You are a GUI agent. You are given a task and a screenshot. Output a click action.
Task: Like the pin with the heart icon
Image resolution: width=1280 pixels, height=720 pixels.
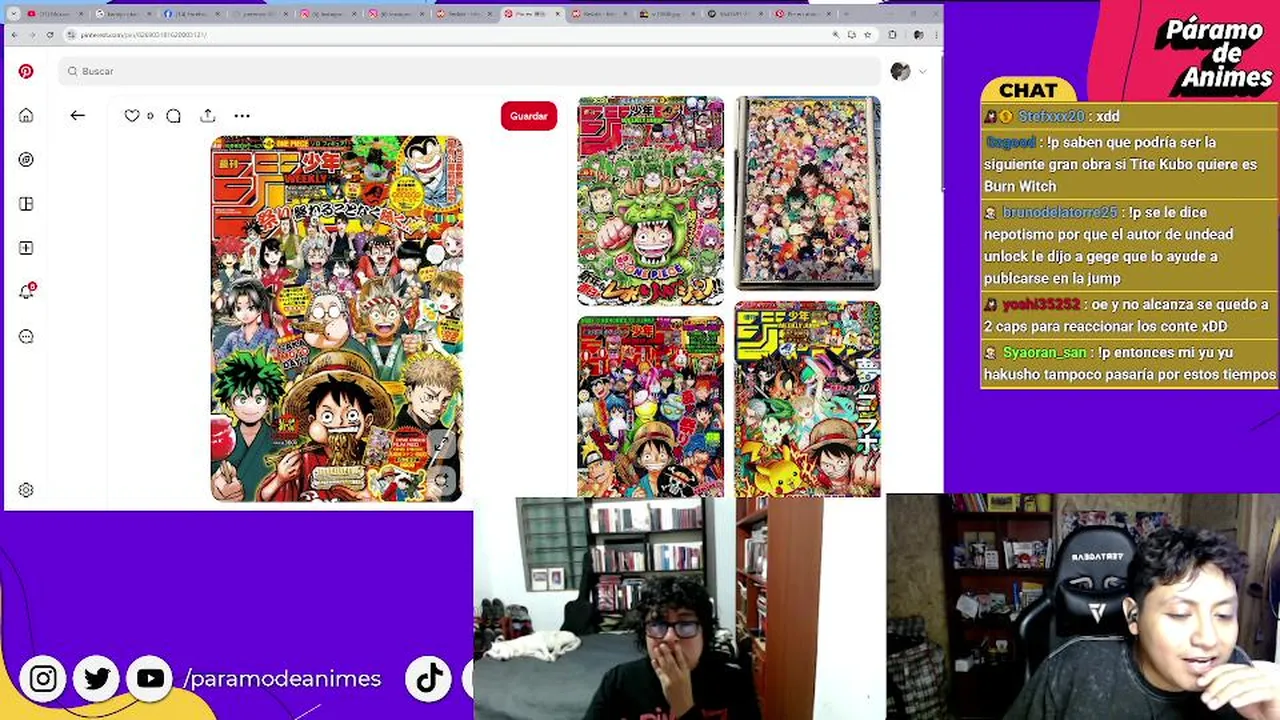coord(131,116)
